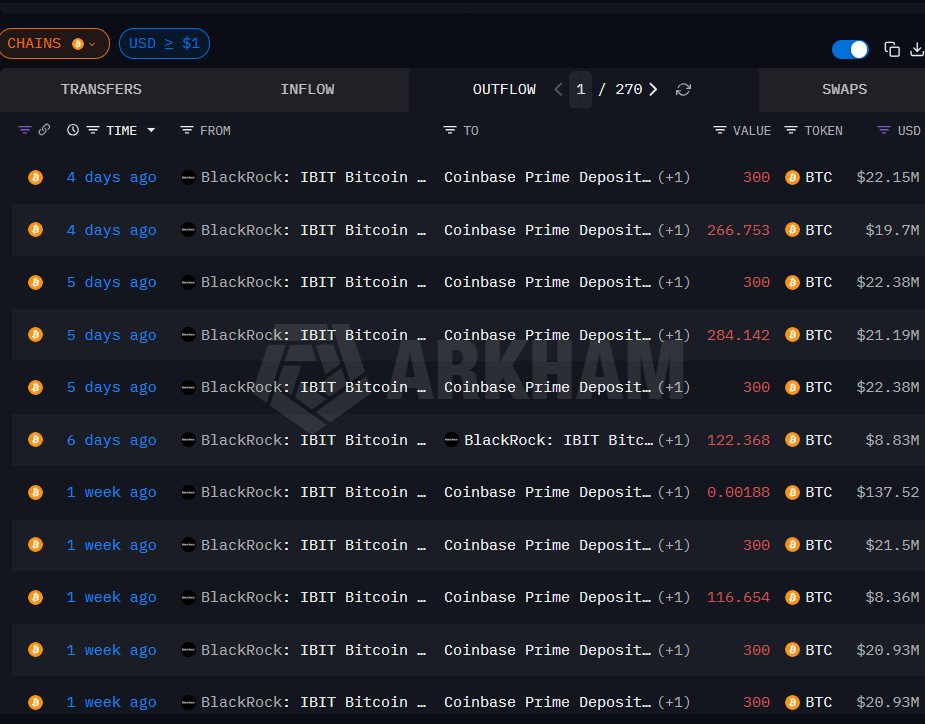Image resolution: width=925 pixels, height=724 pixels.
Task: Click the purple filter icon in header
Action: click(x=25, y=130)
